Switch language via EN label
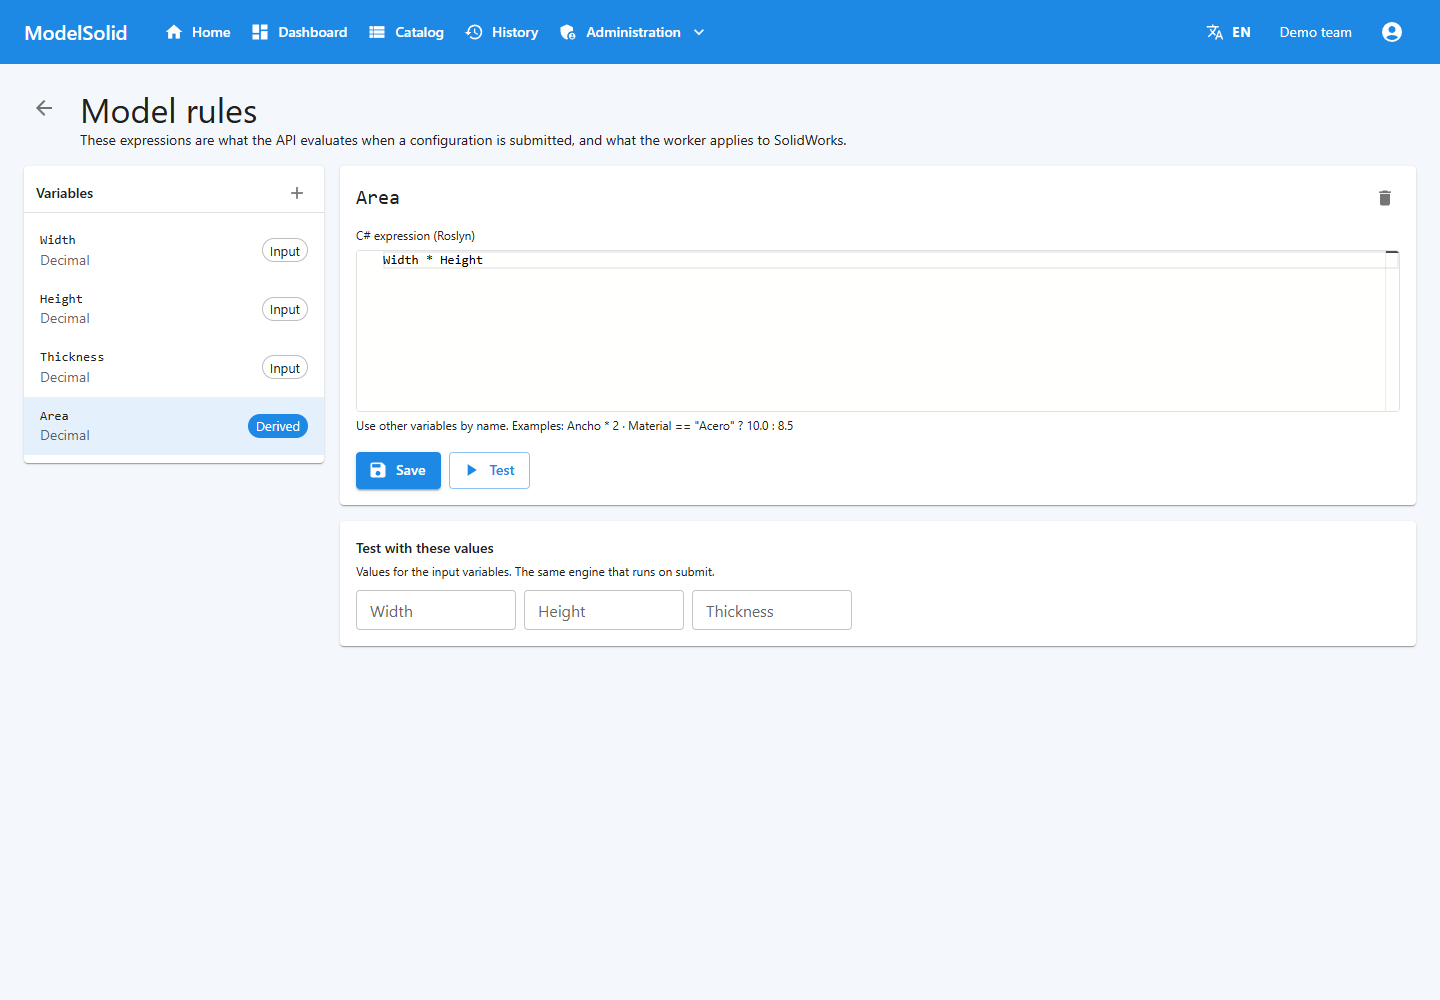 [1241, 32]
